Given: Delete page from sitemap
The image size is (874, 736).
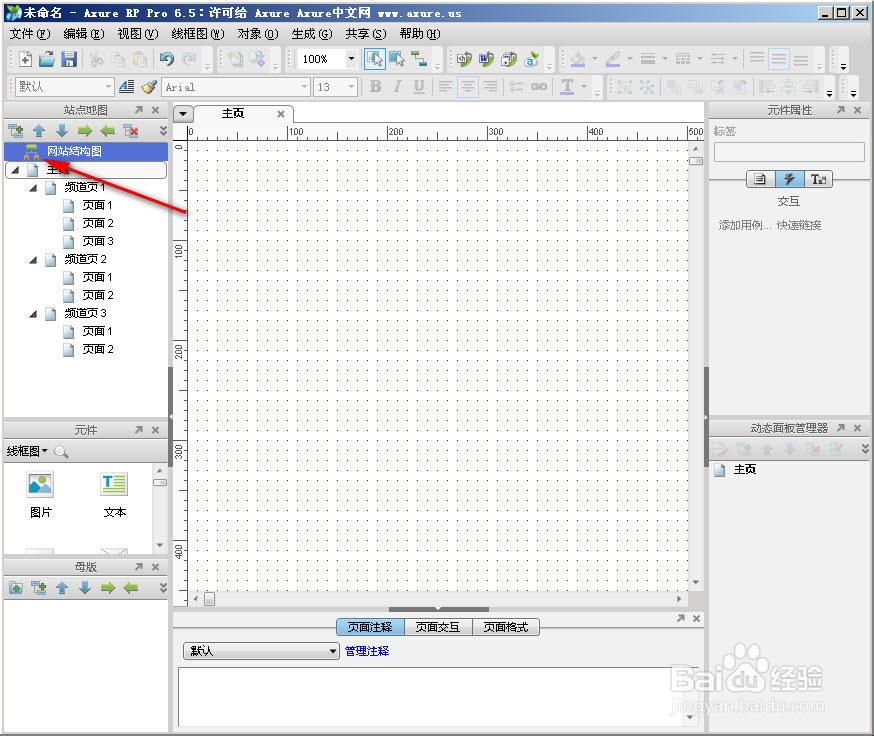Looking at the screenshot, I should point(131,132).
